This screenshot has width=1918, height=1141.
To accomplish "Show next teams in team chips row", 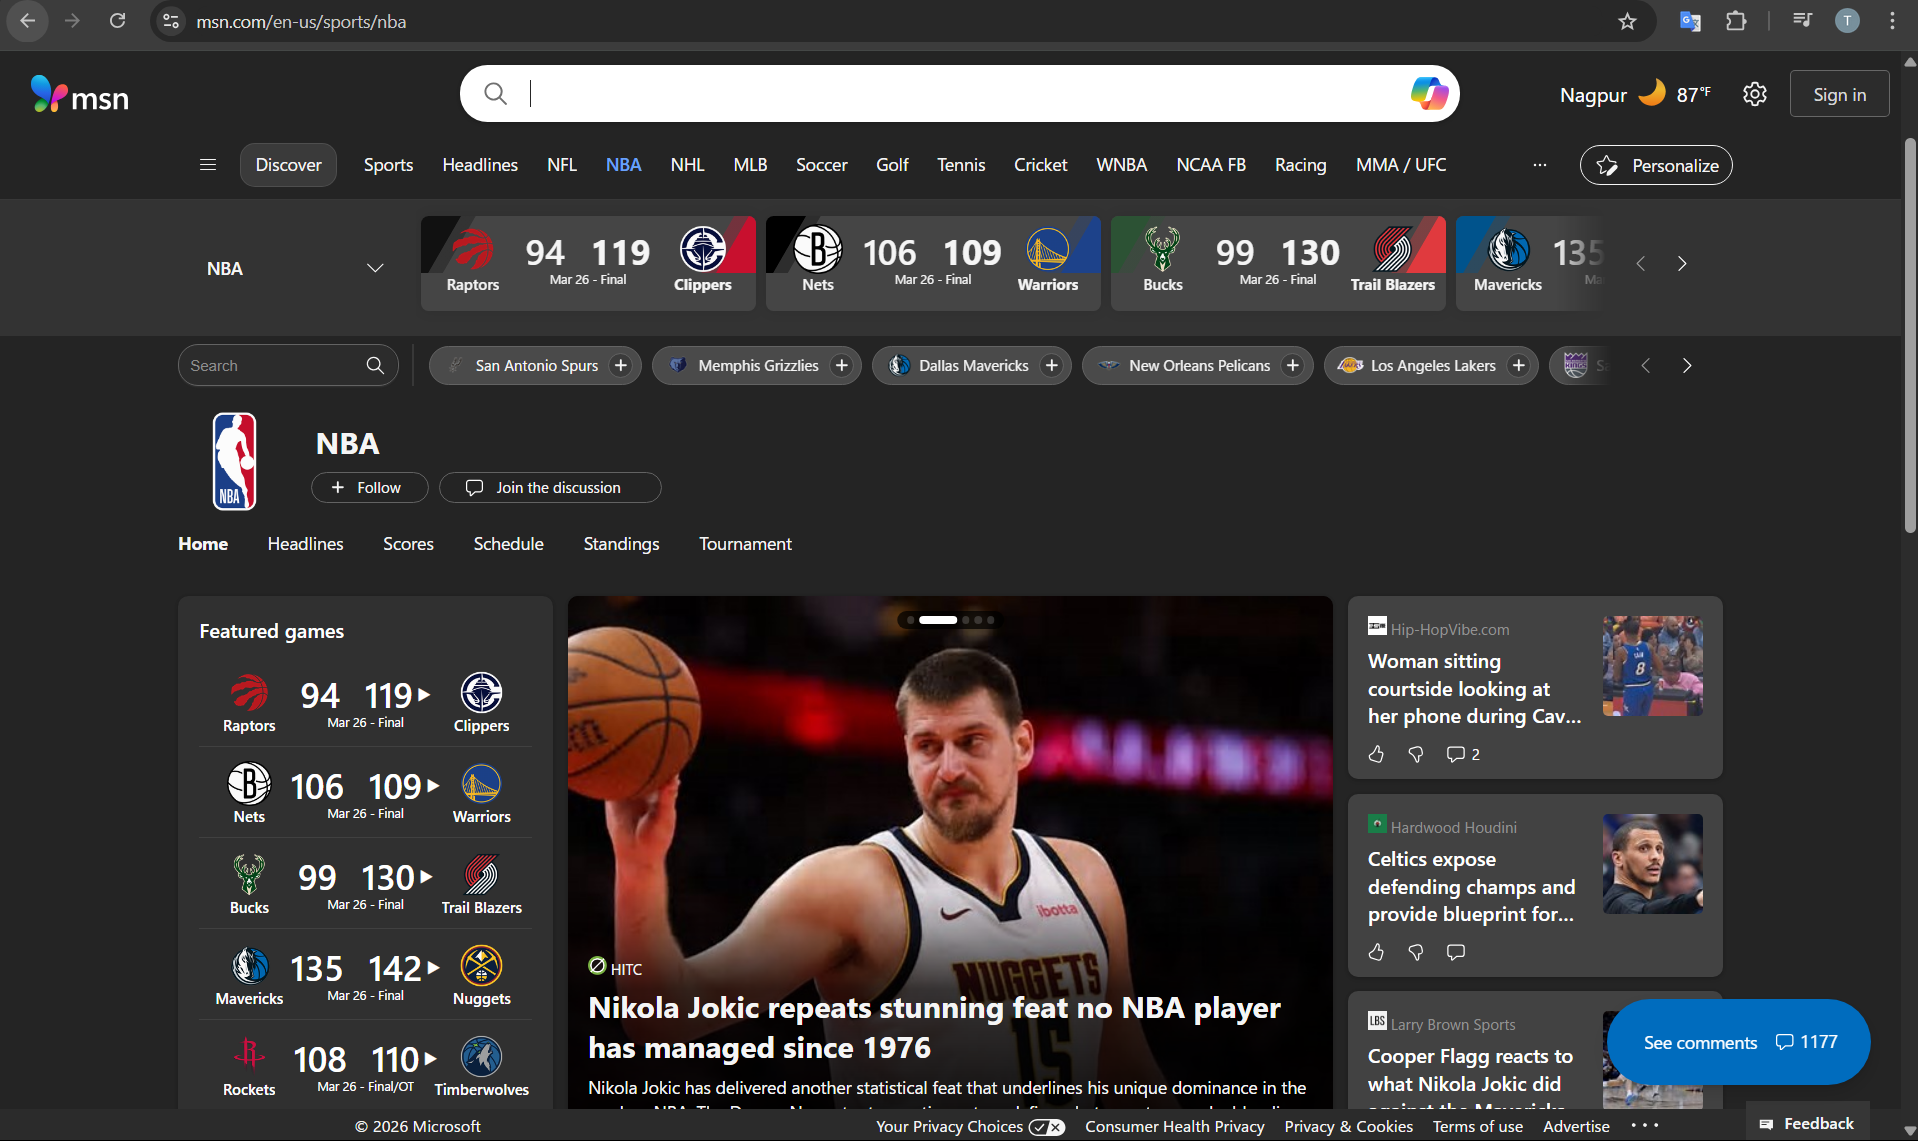I will [x=1687, y=366].
